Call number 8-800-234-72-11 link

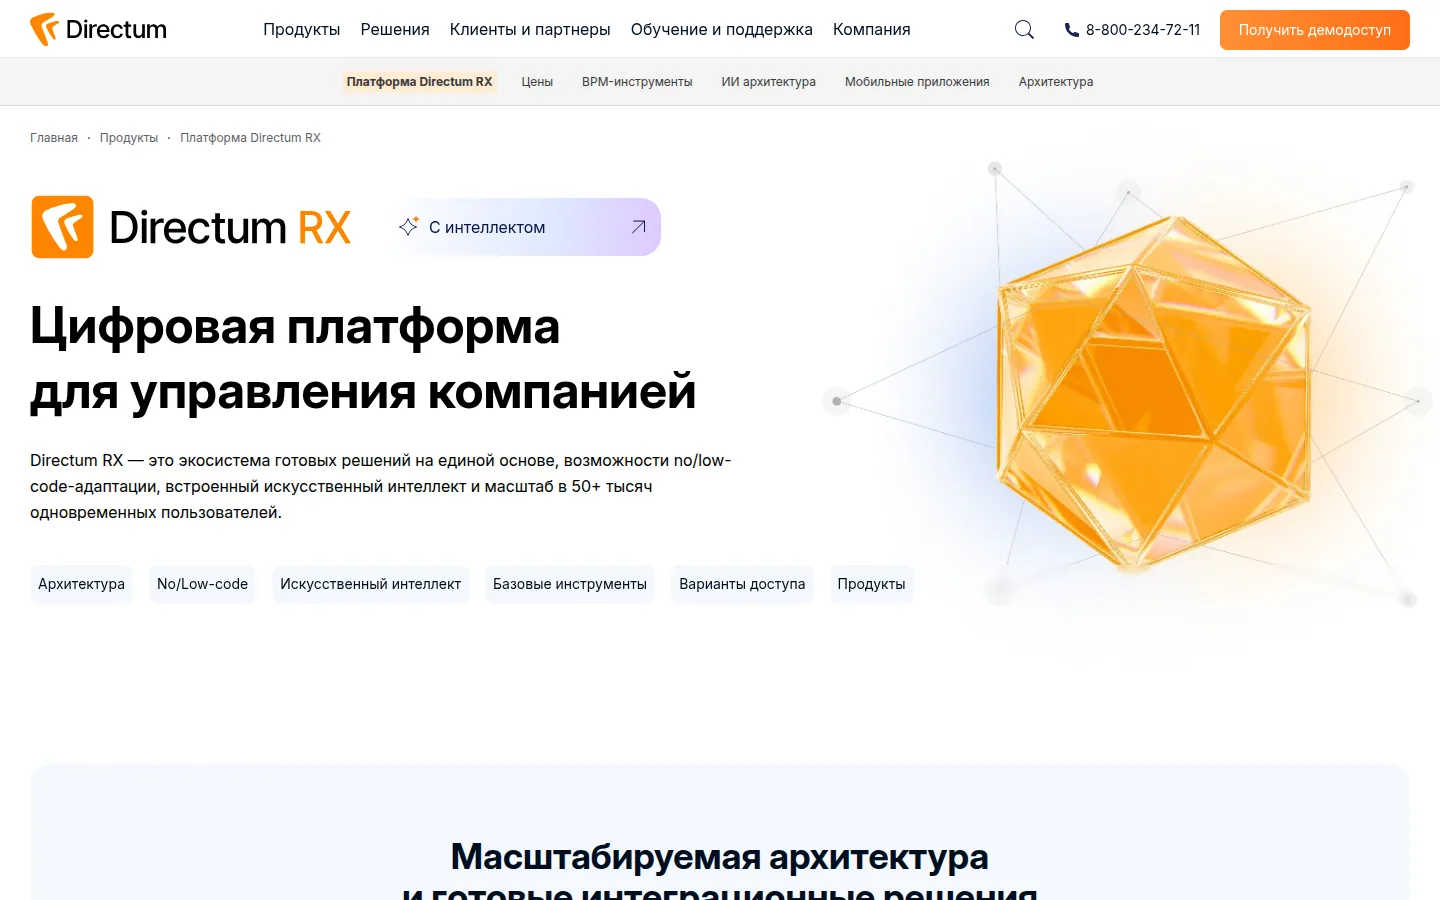1143,30
